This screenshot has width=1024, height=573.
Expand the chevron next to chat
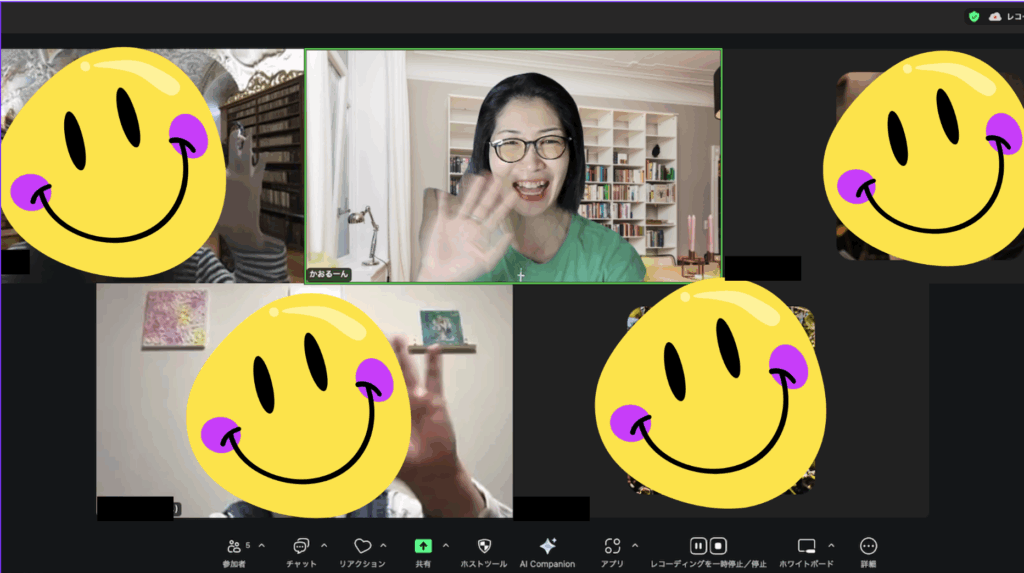(x=324, y=546)
